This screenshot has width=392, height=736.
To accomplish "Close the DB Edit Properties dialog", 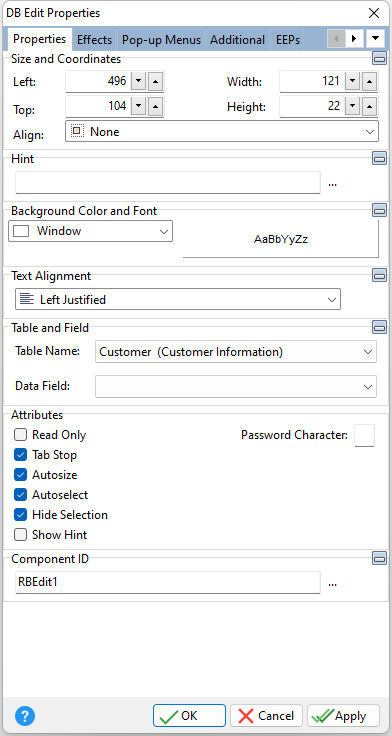I will coord(374,13).
